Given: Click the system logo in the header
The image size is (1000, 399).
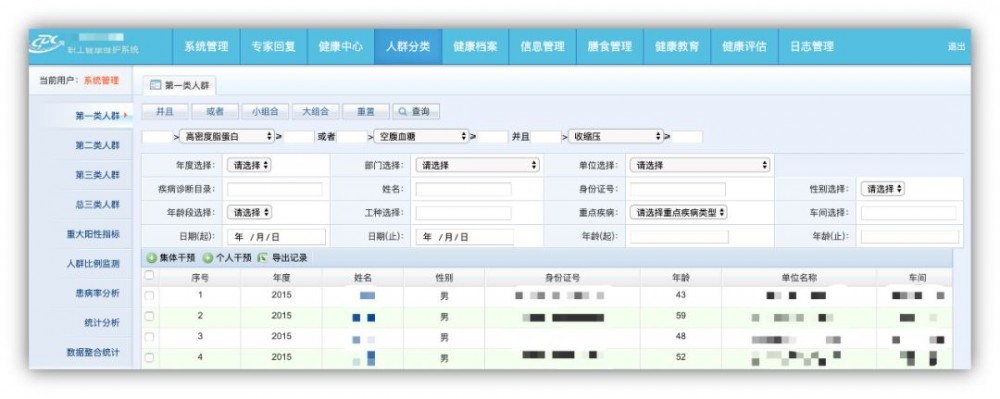Looking at the screenshot, I should [47, 43].
